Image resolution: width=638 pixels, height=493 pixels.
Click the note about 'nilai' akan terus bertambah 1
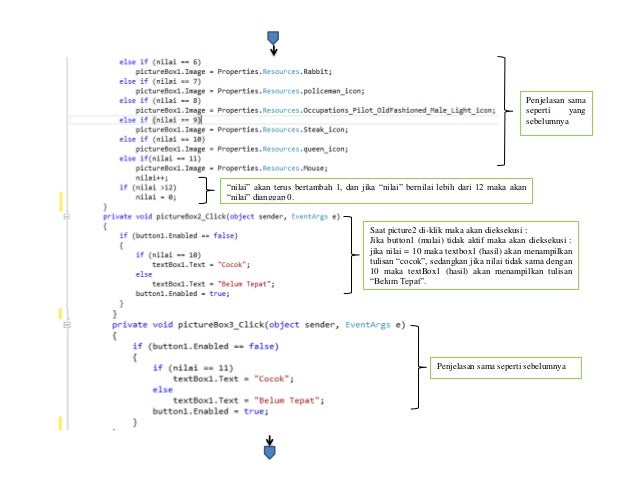point(376,191)
